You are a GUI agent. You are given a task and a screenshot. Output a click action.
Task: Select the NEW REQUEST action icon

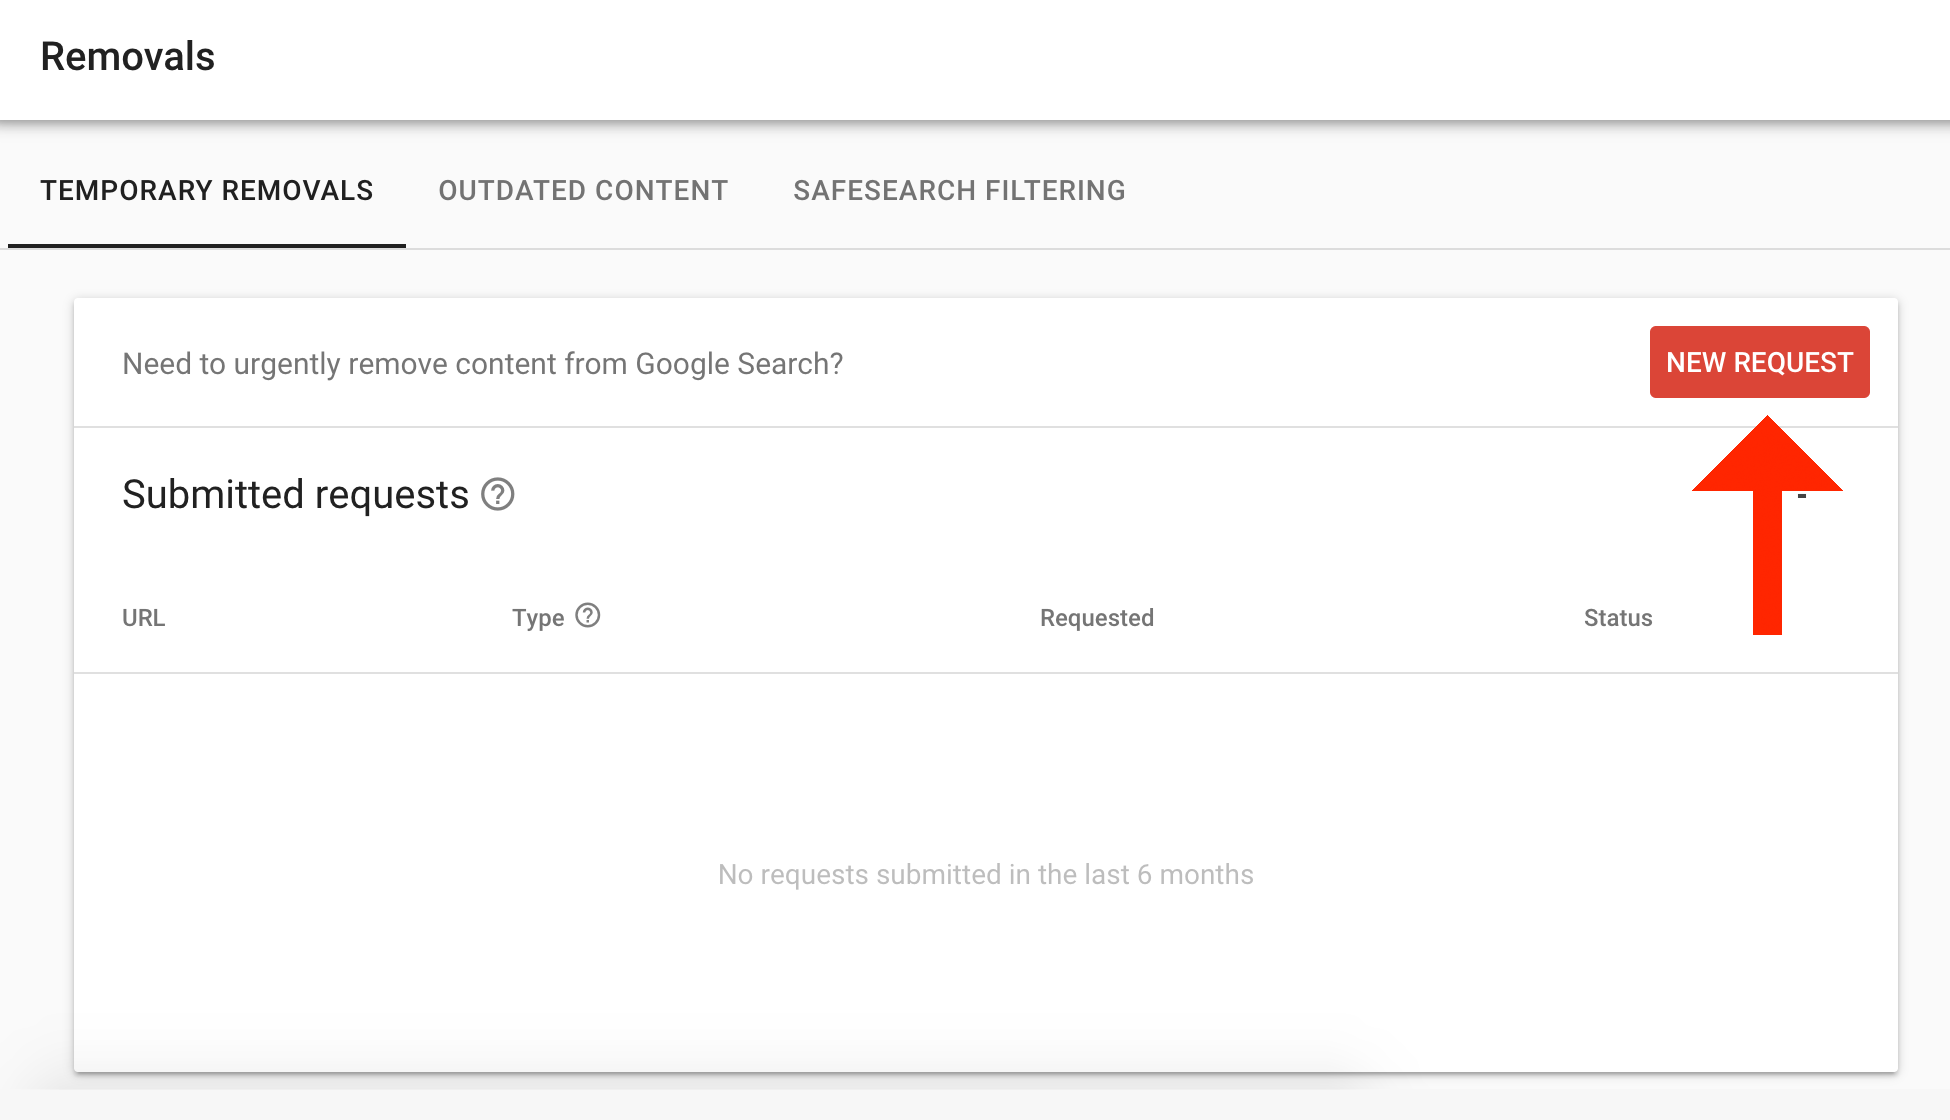point(1758,362)
